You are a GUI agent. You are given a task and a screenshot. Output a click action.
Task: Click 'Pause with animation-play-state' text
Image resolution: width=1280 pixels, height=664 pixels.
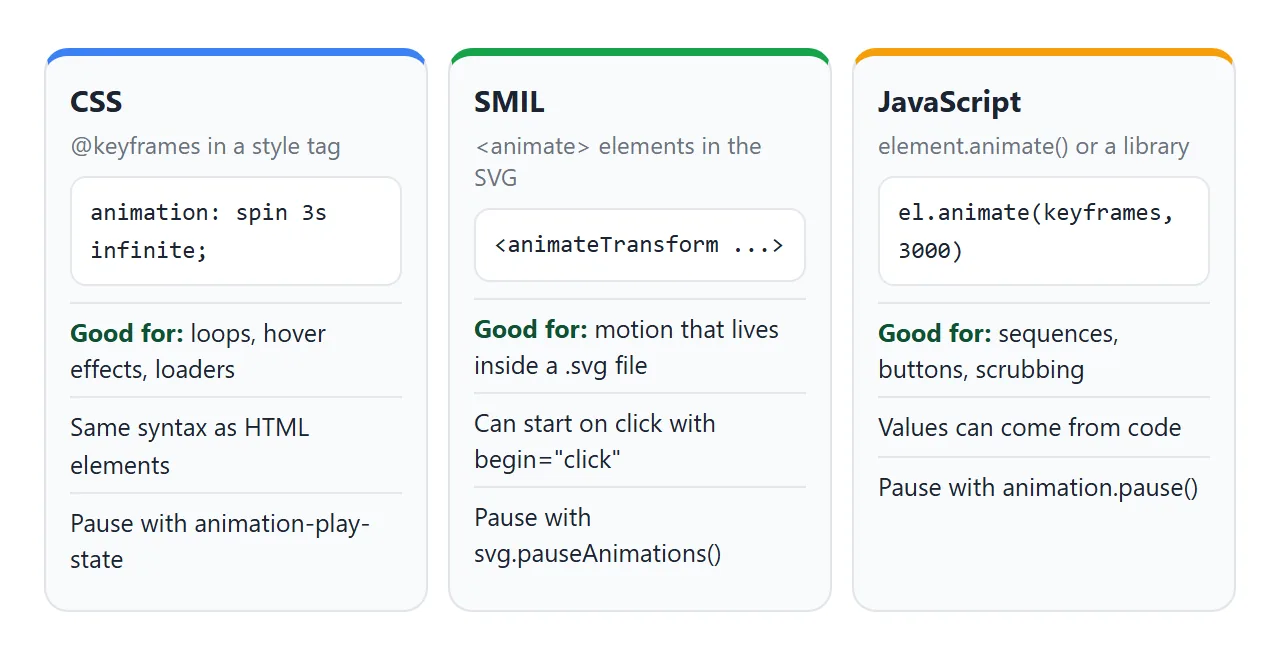(220, 541)
